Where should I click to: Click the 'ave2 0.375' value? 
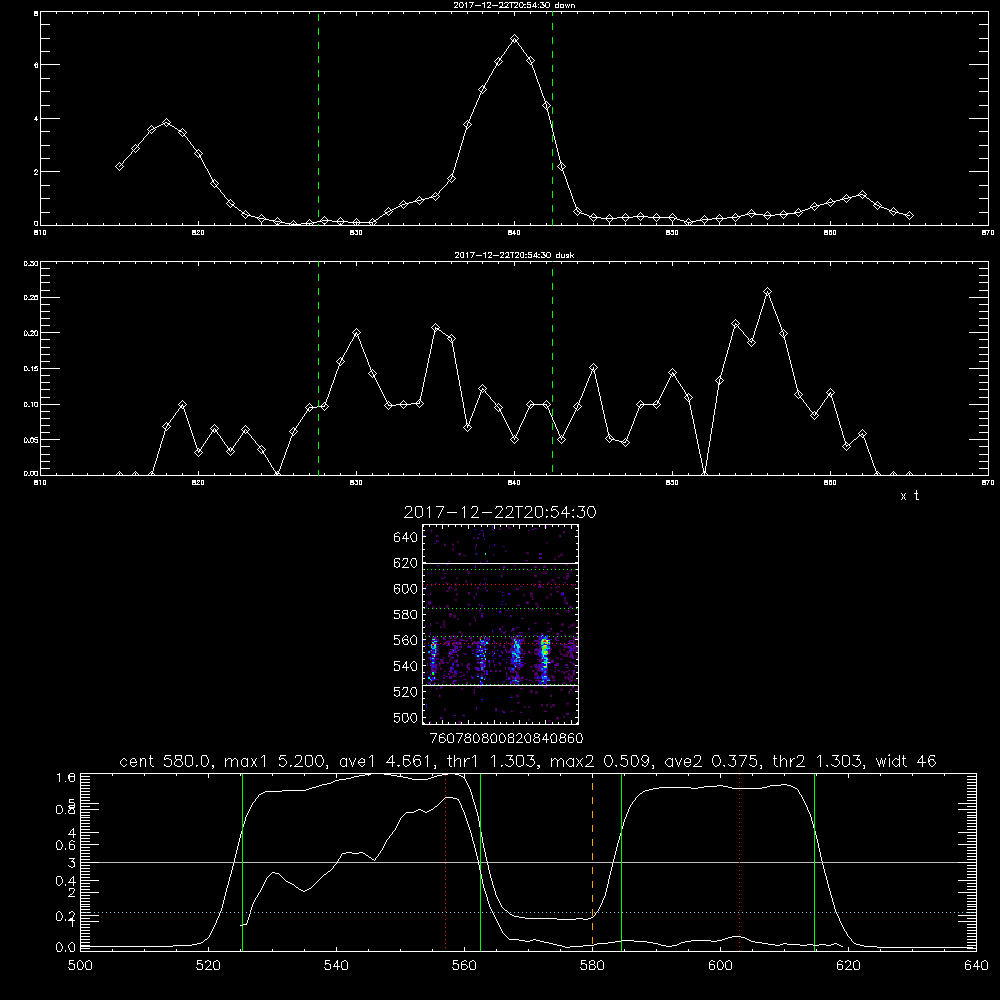click(711, 761)
